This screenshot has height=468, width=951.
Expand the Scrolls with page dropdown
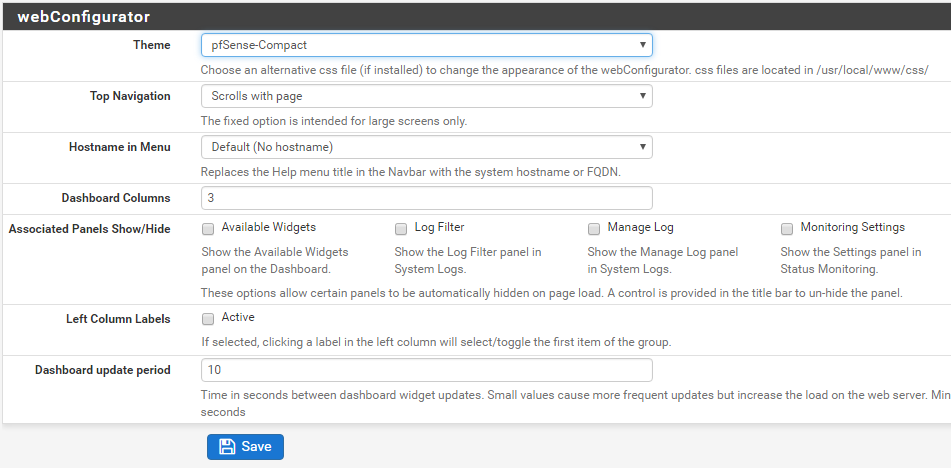click(426, 96)
